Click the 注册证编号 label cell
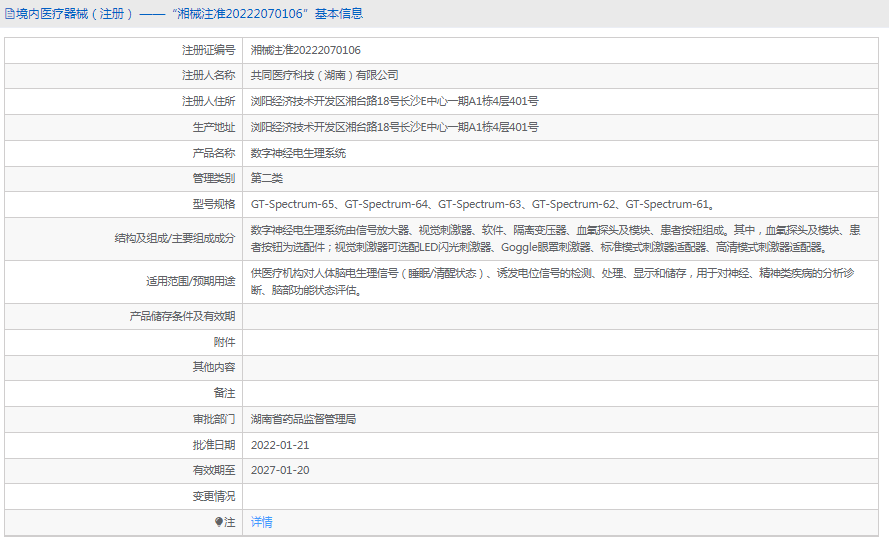This screenshot has width=889, height=545. (x=209, y=50)
